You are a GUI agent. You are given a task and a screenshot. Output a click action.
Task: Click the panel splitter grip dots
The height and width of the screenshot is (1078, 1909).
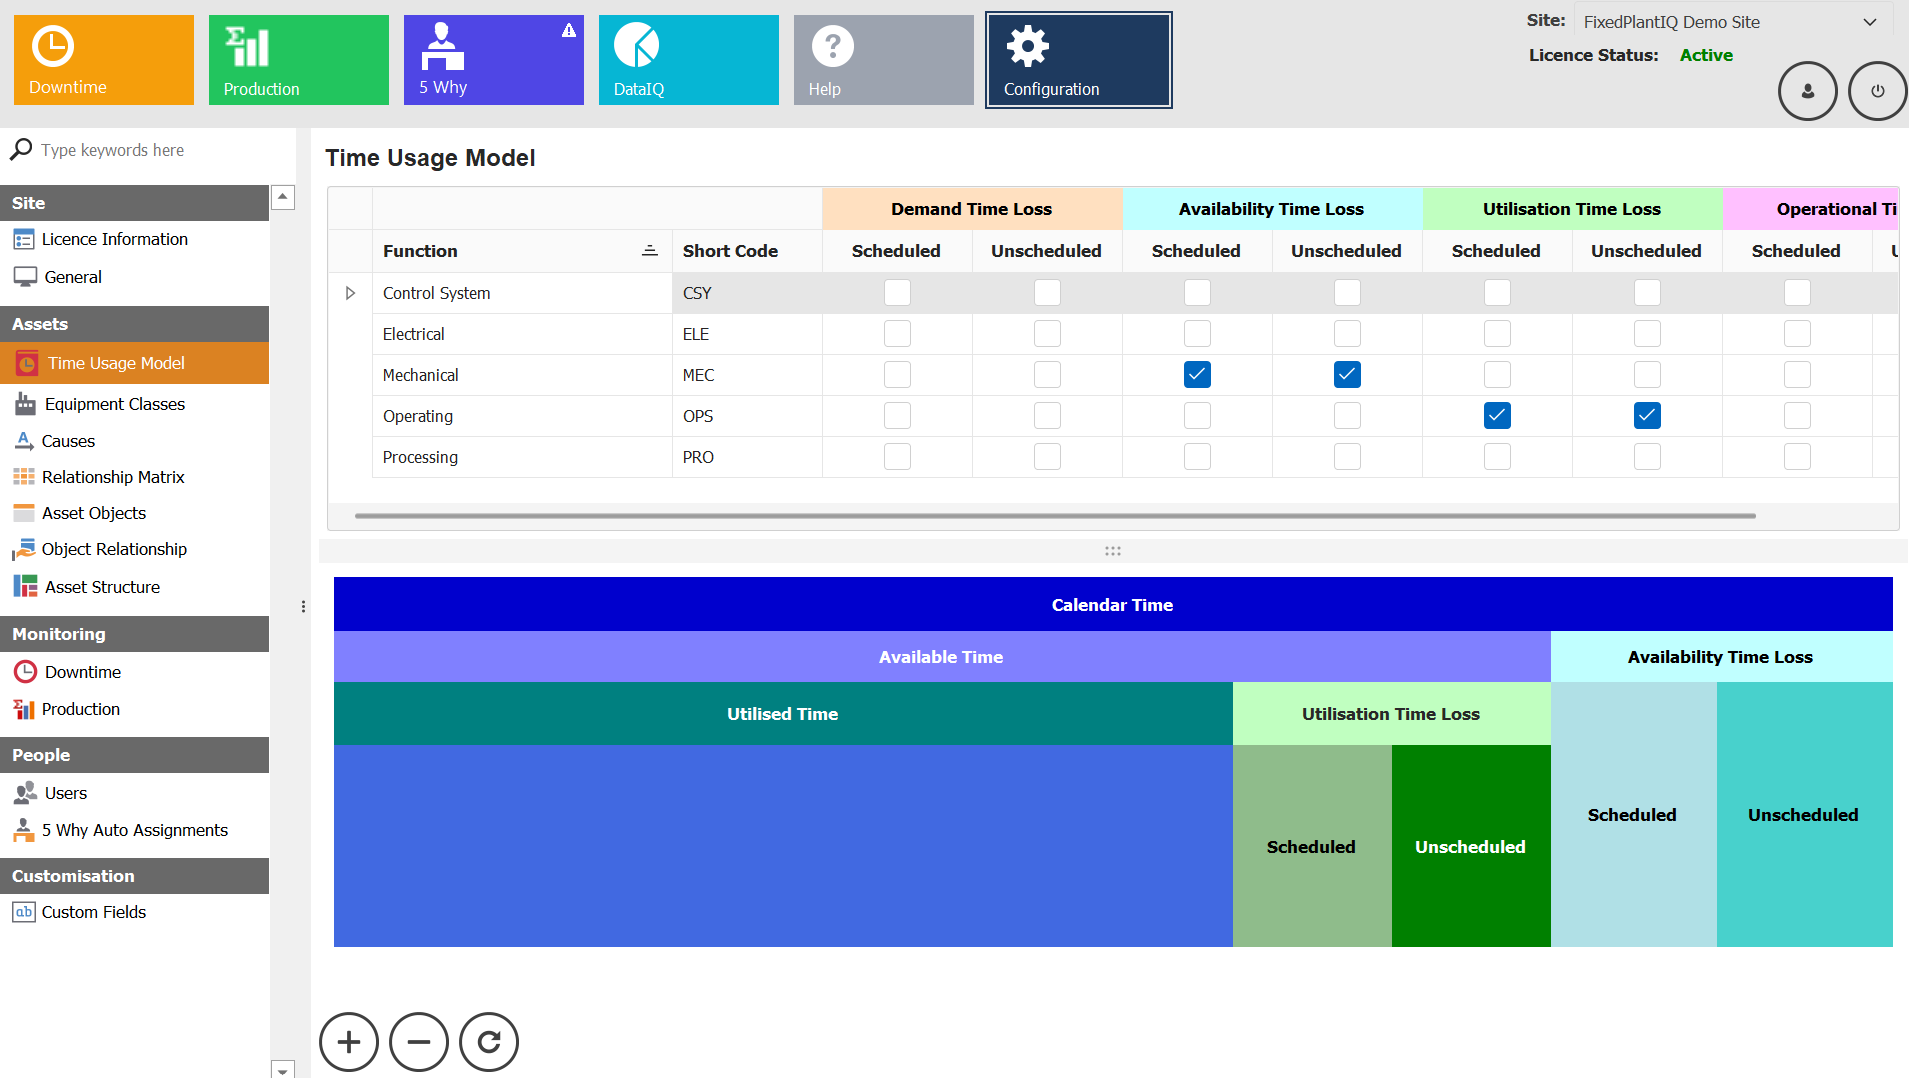point(1113,551)
